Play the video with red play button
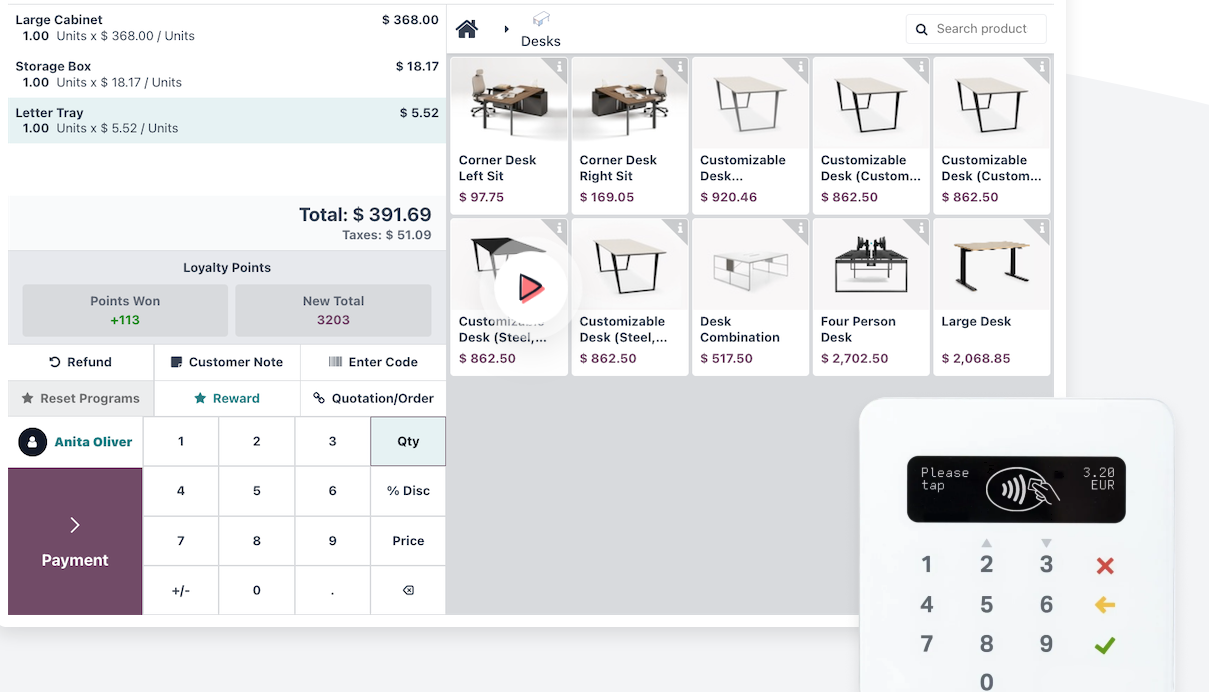The width and height of the screenshot is (1209, 692). (530, 288)
